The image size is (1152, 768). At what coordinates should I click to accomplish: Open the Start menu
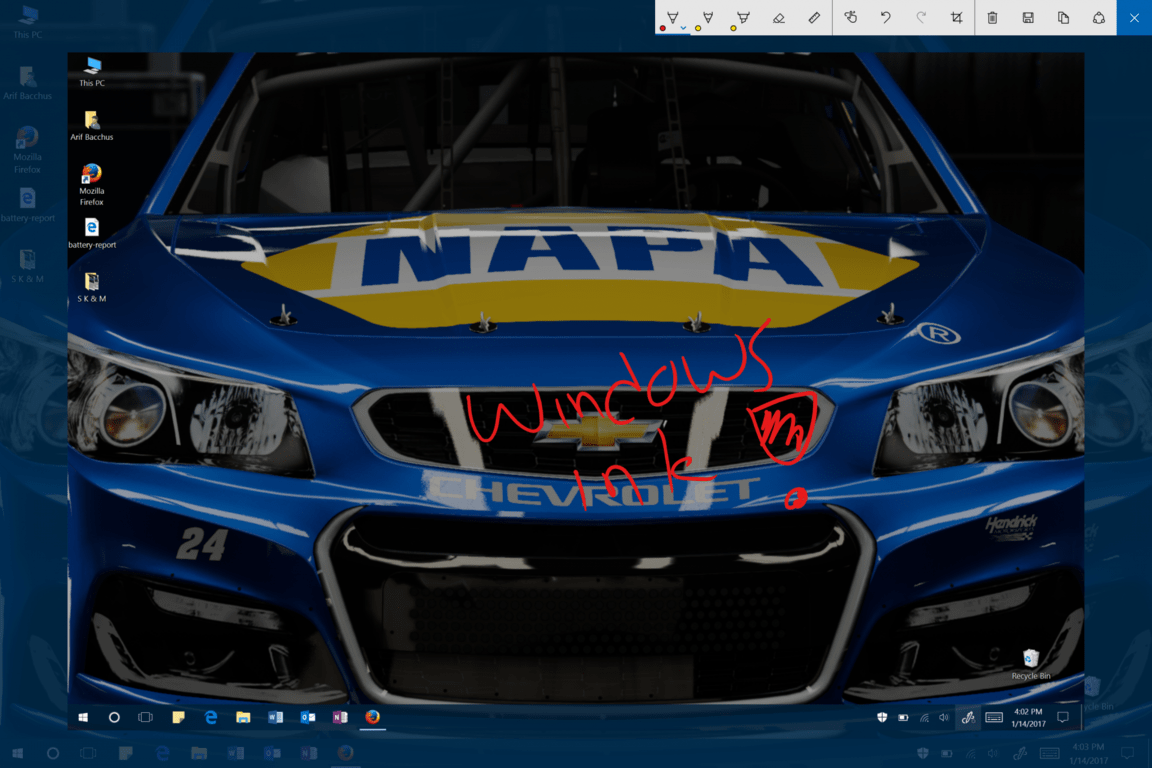pyautogui.click(x=84, y=717)
